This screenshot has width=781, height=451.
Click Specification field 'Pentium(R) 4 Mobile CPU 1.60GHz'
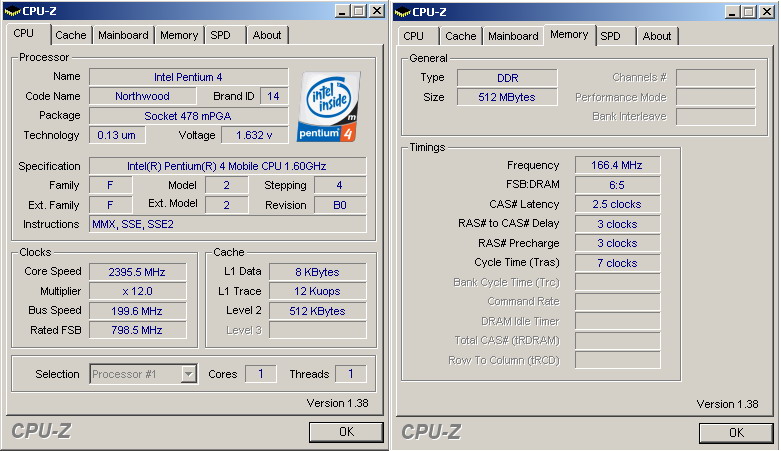tap(228, 166)
